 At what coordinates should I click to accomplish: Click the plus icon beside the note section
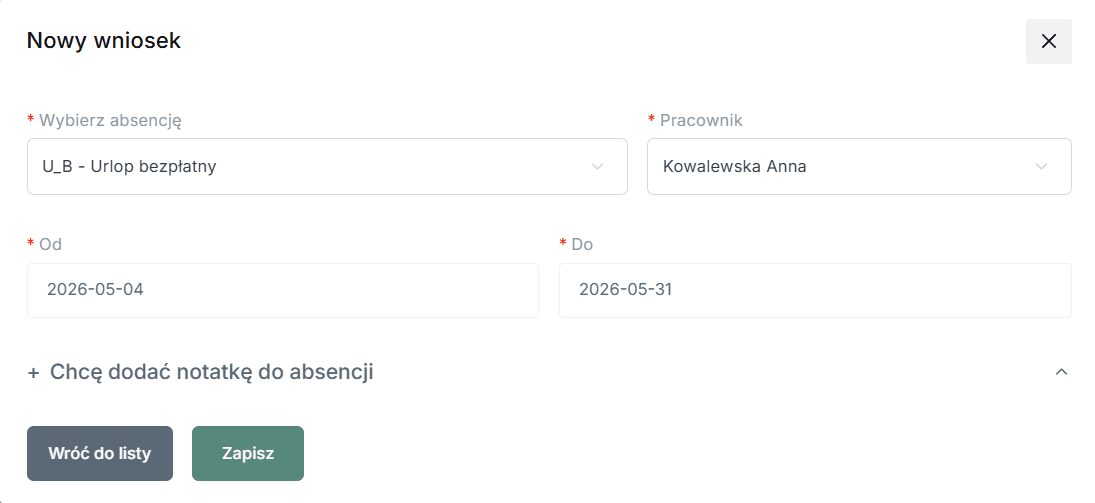34,373
